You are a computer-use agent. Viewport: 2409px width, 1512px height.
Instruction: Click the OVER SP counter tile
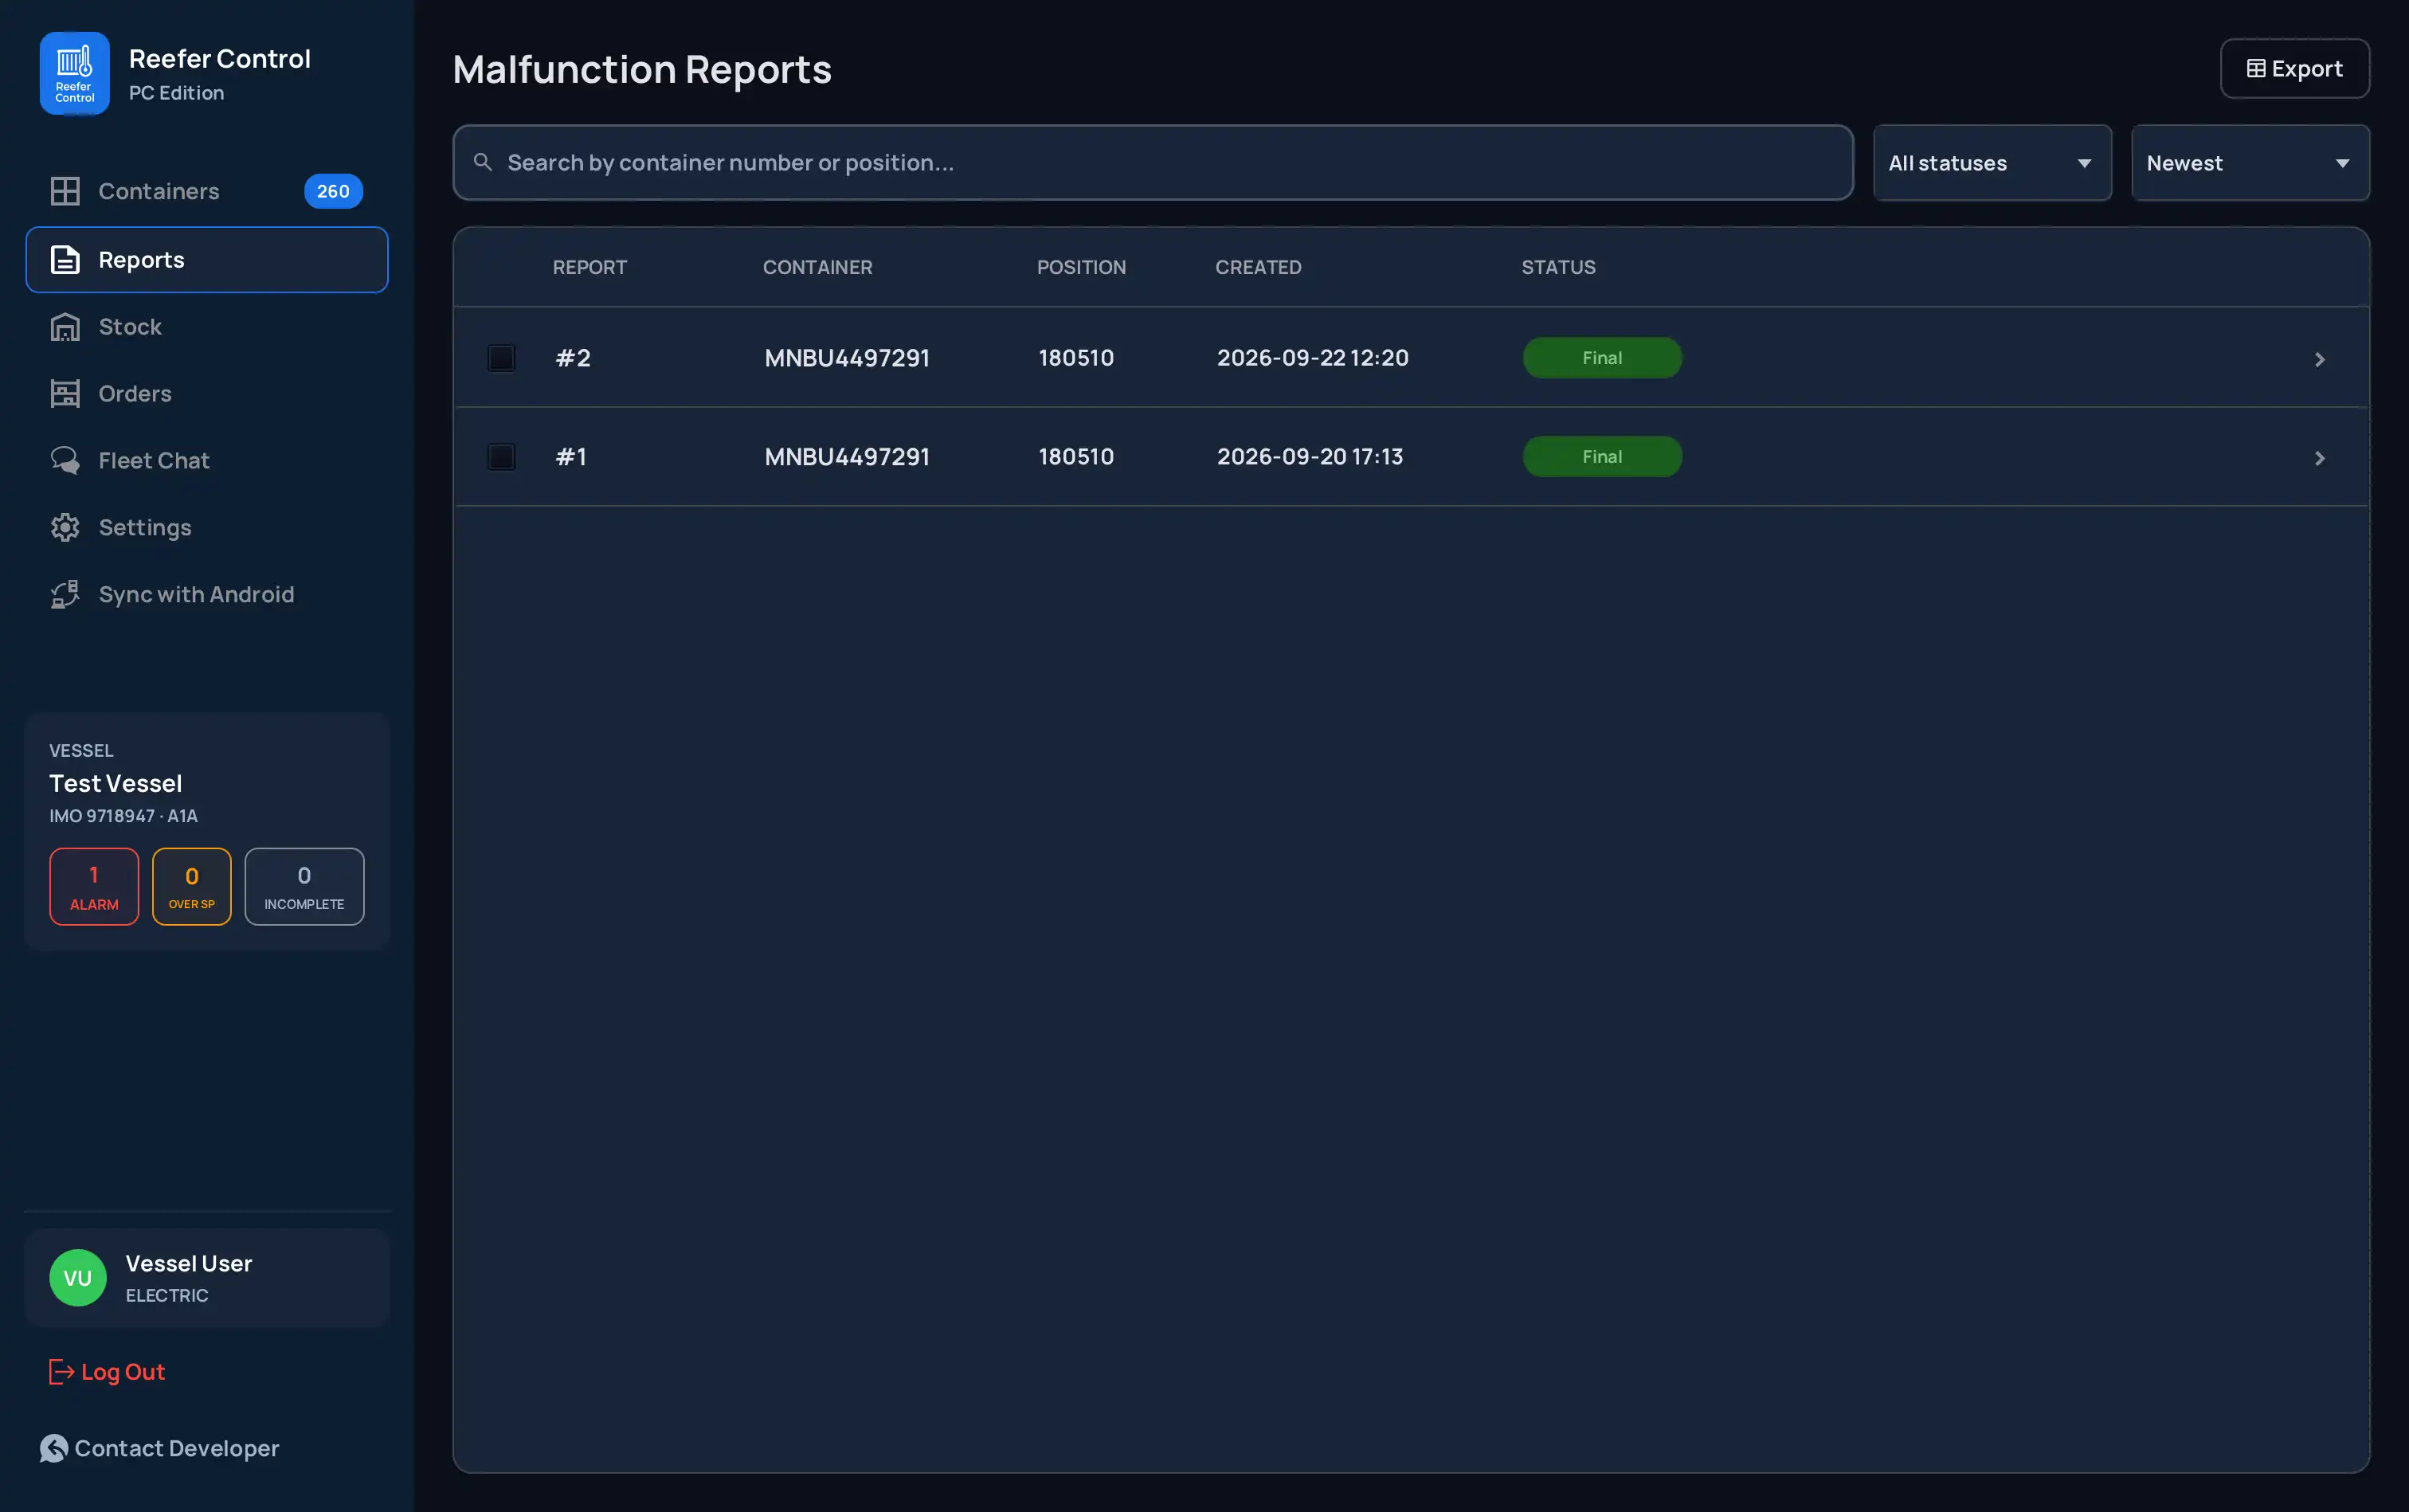click(x=192, y=886)
